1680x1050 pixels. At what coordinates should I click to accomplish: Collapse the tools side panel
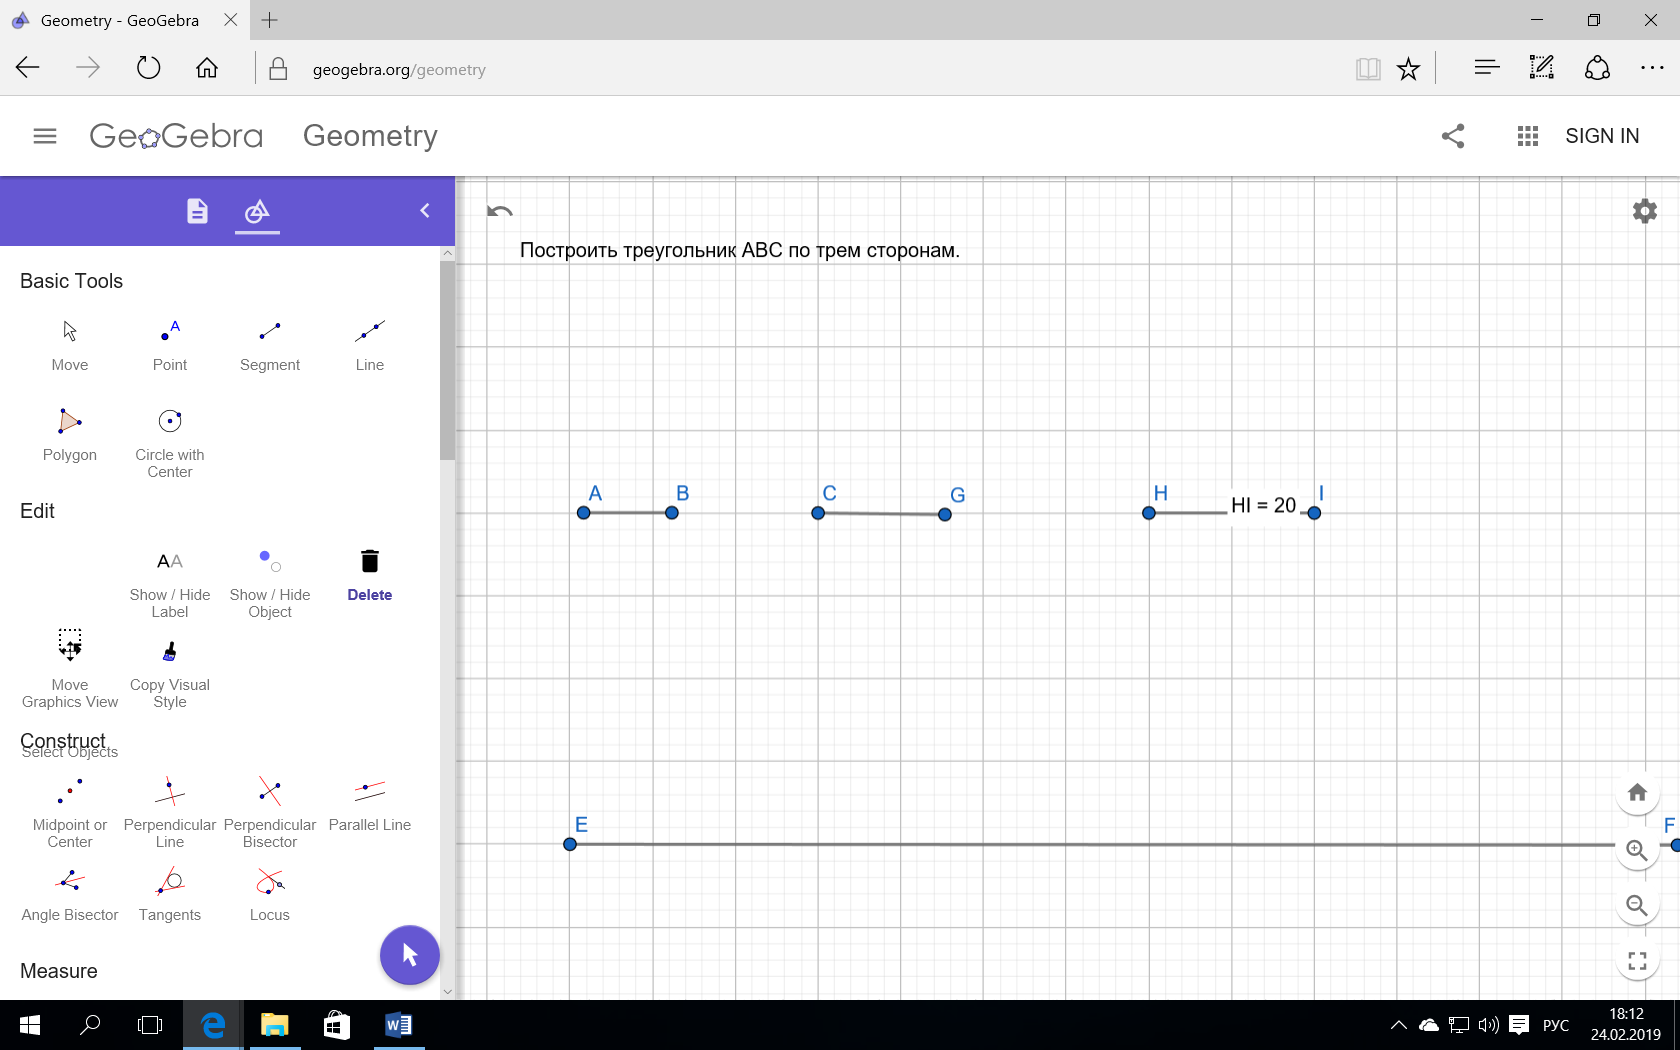pos(425,211)
